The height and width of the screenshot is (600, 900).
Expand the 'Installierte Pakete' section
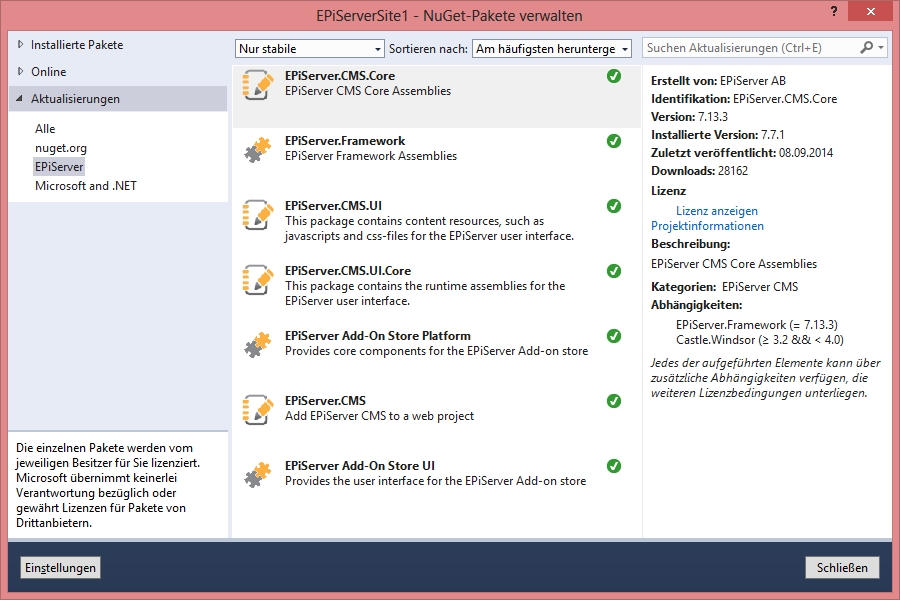tap(21, 45)
